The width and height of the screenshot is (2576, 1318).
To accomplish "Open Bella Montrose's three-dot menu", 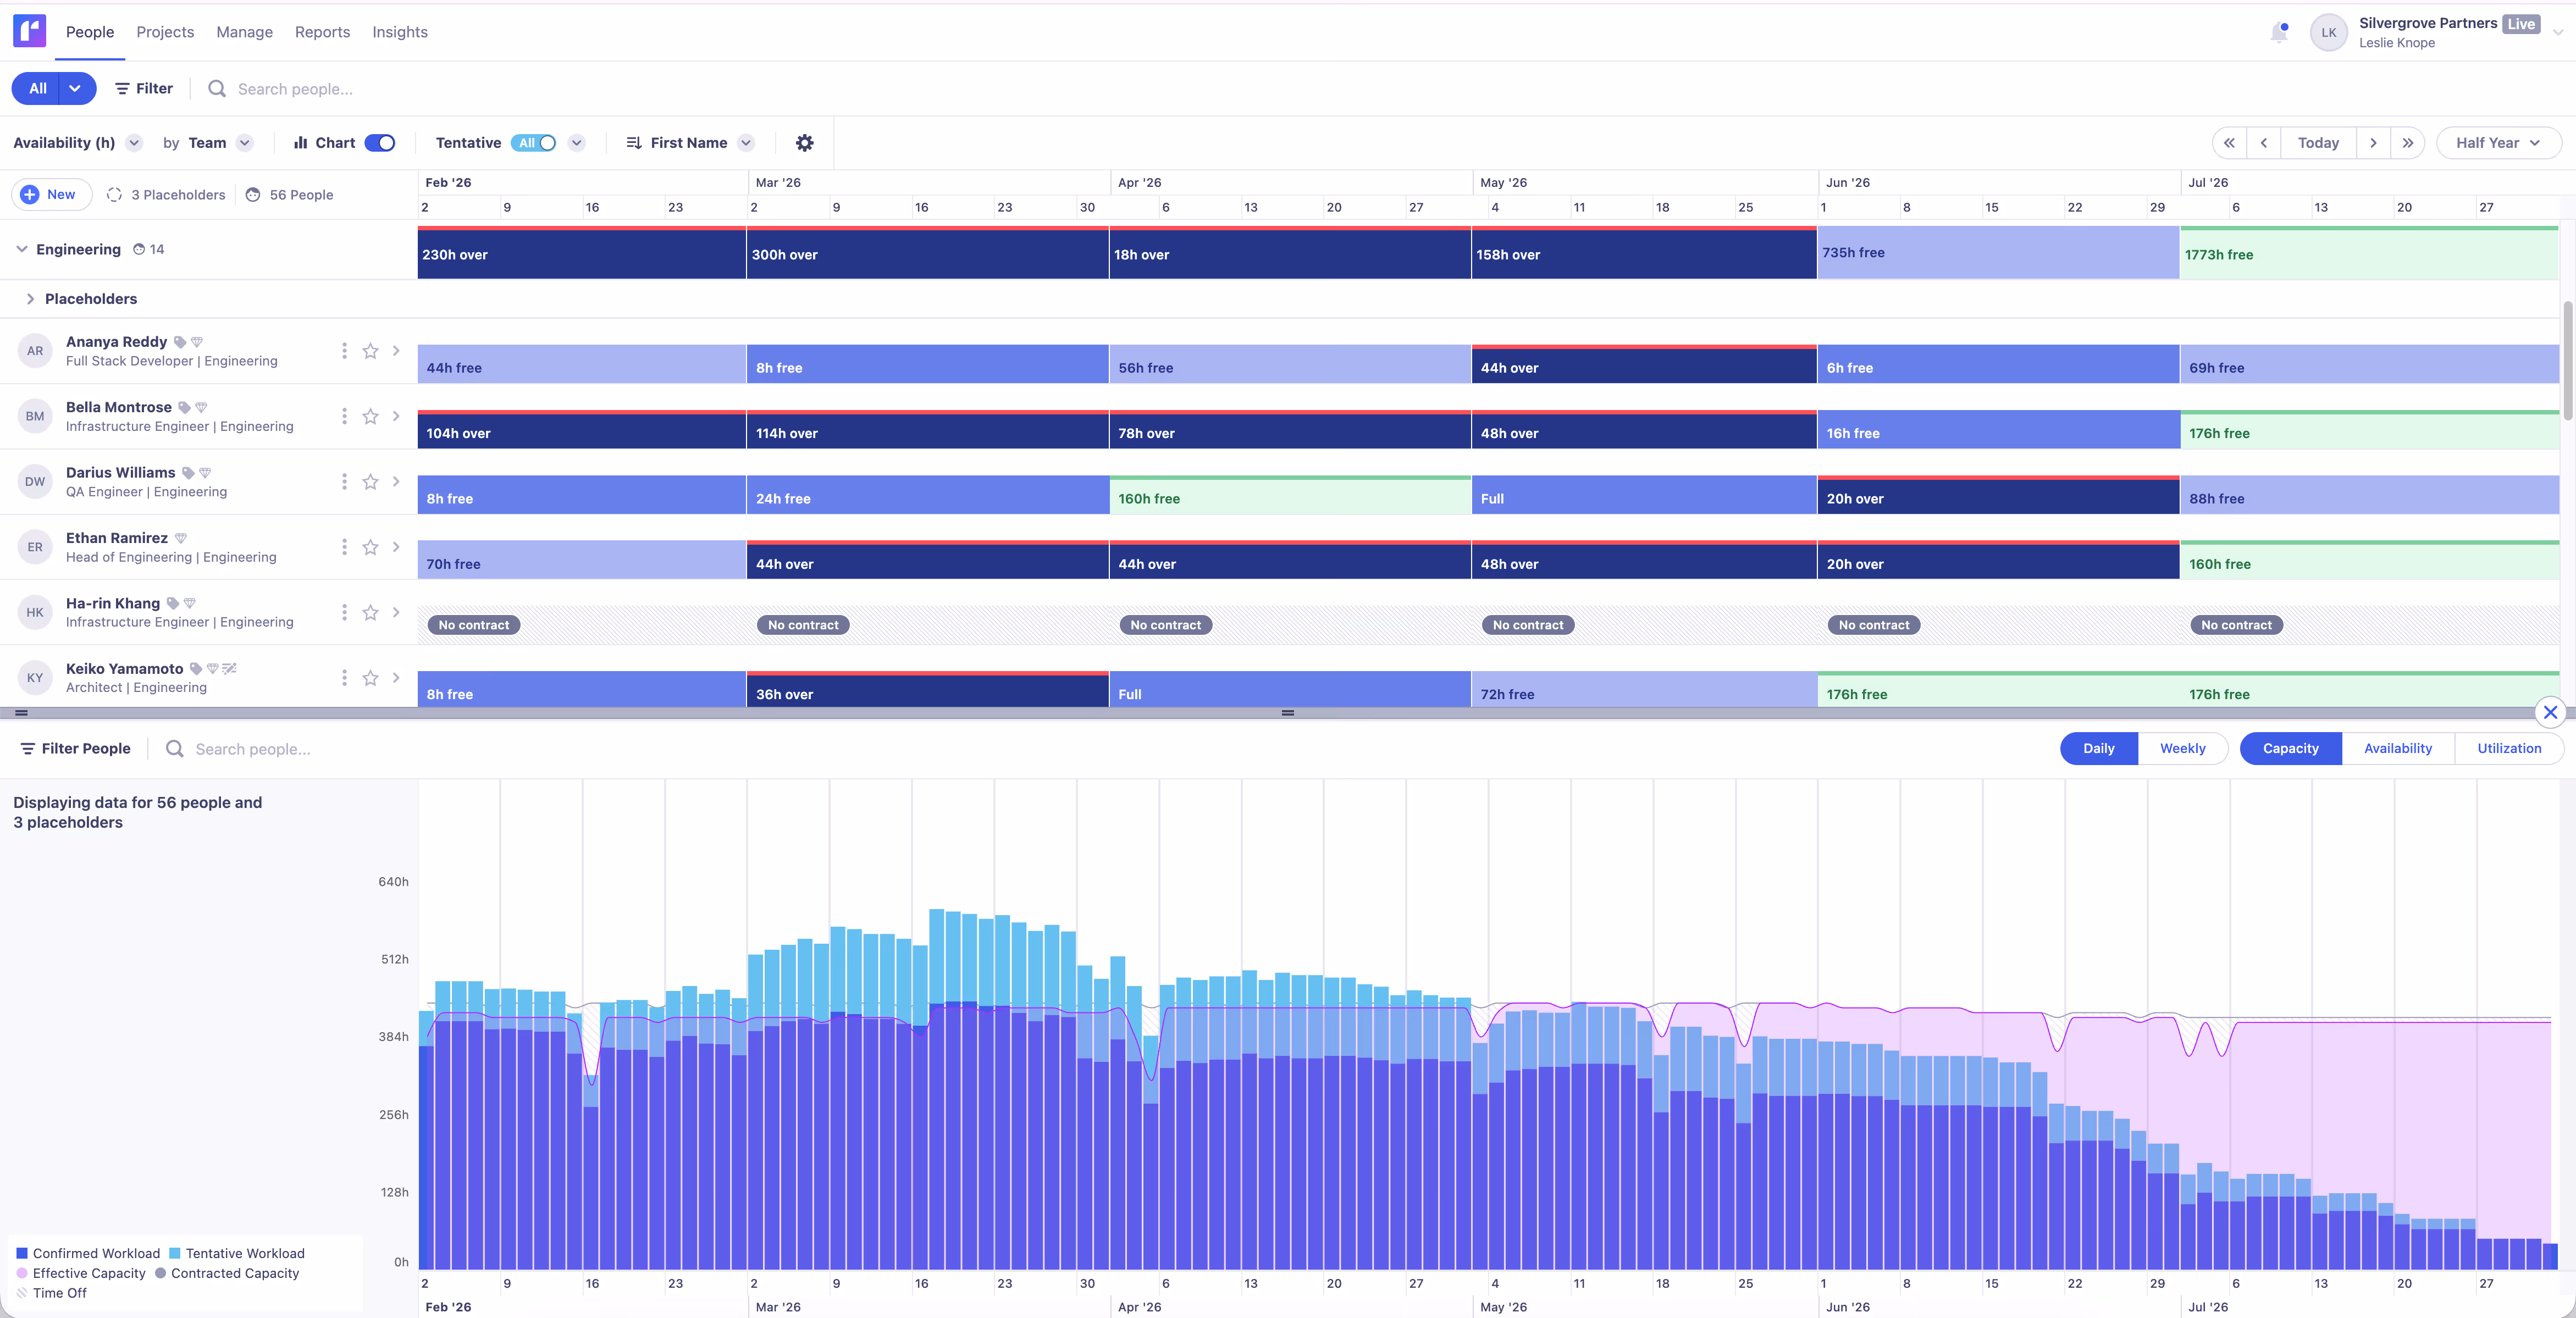I will (344, 416).
